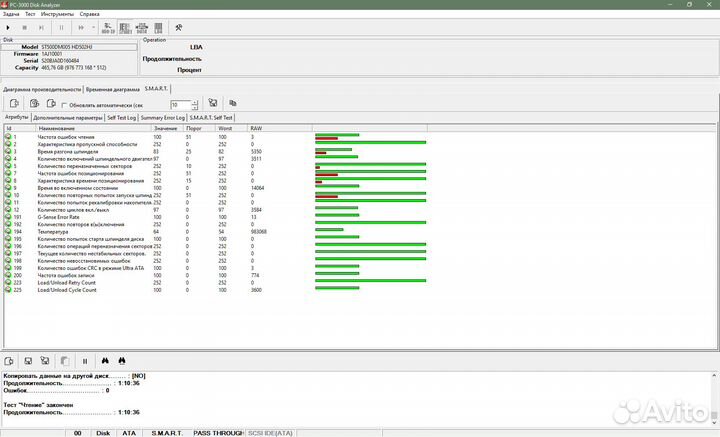Click the copy icon in S.M.A.R.T. toolbar
Screen dimensions: 720x437
tap(232, 103)
